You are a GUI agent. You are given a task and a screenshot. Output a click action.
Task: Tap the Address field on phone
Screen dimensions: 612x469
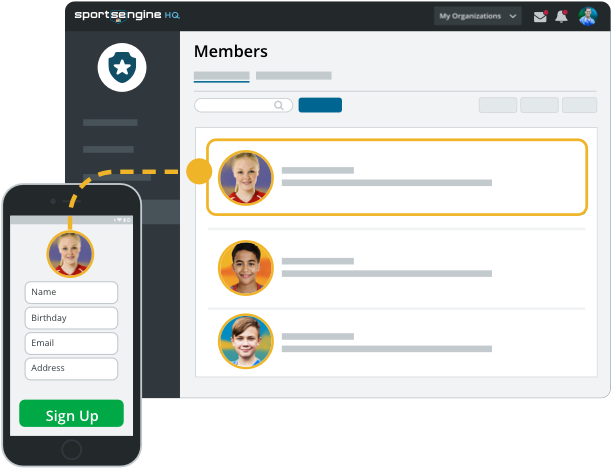tap(71, 368)
